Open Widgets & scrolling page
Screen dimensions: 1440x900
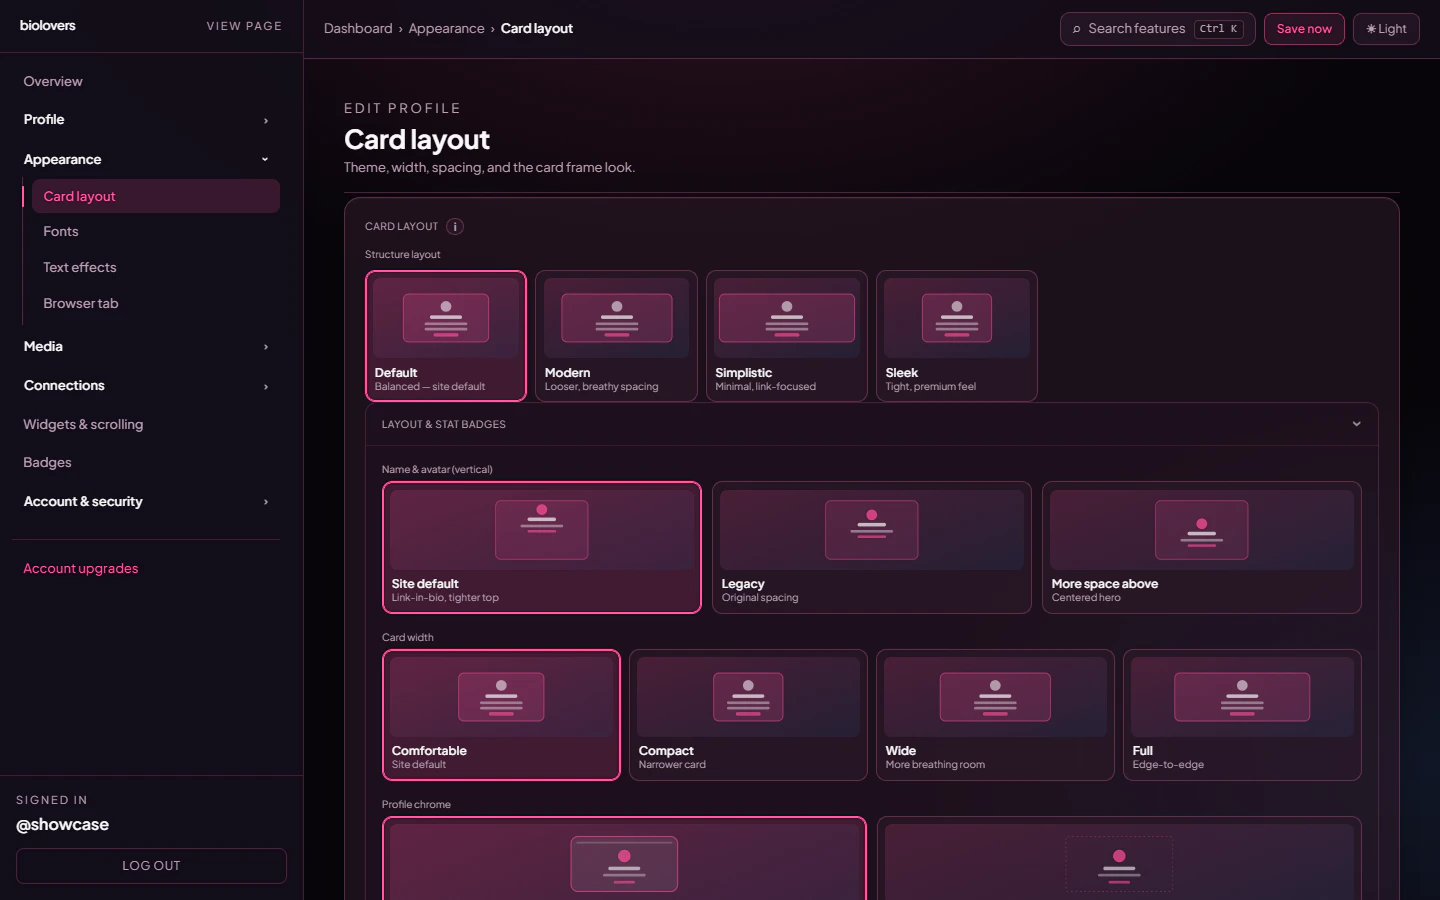coord(146,425)
